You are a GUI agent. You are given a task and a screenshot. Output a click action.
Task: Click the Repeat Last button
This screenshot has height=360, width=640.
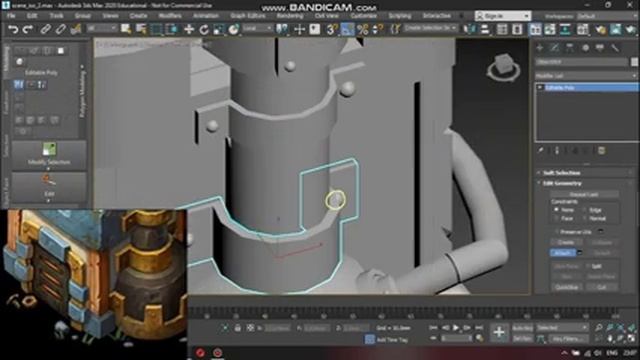pos(584,195)
